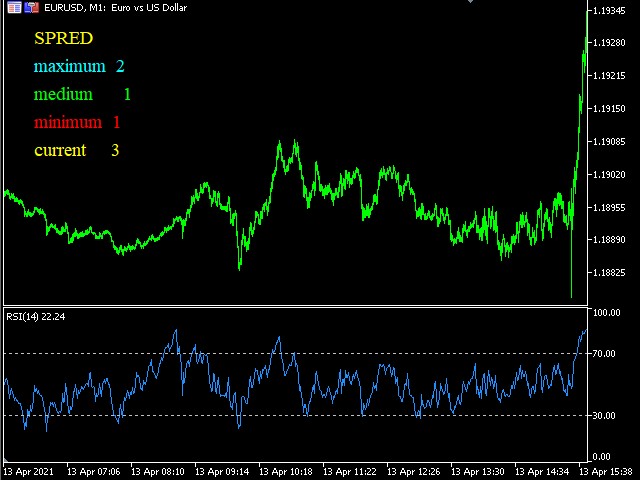Viewport: 640px width, 480px height.
Task: Click the 1.19345 price scale label
Action: pos(609,11)
